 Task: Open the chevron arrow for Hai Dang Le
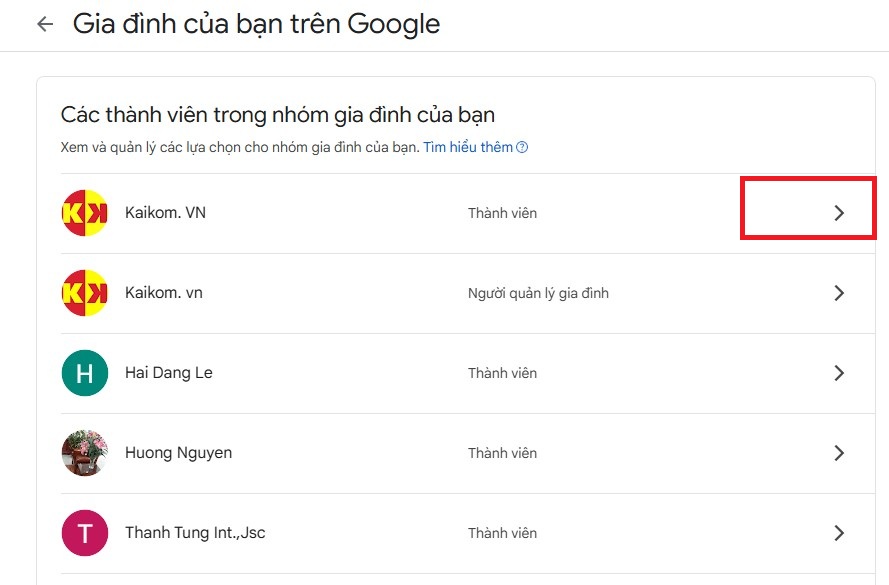(x=839, y=373)
